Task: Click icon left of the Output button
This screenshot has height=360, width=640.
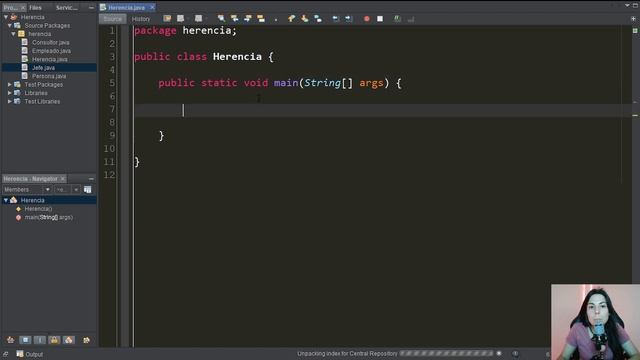Action: (5, 354)
